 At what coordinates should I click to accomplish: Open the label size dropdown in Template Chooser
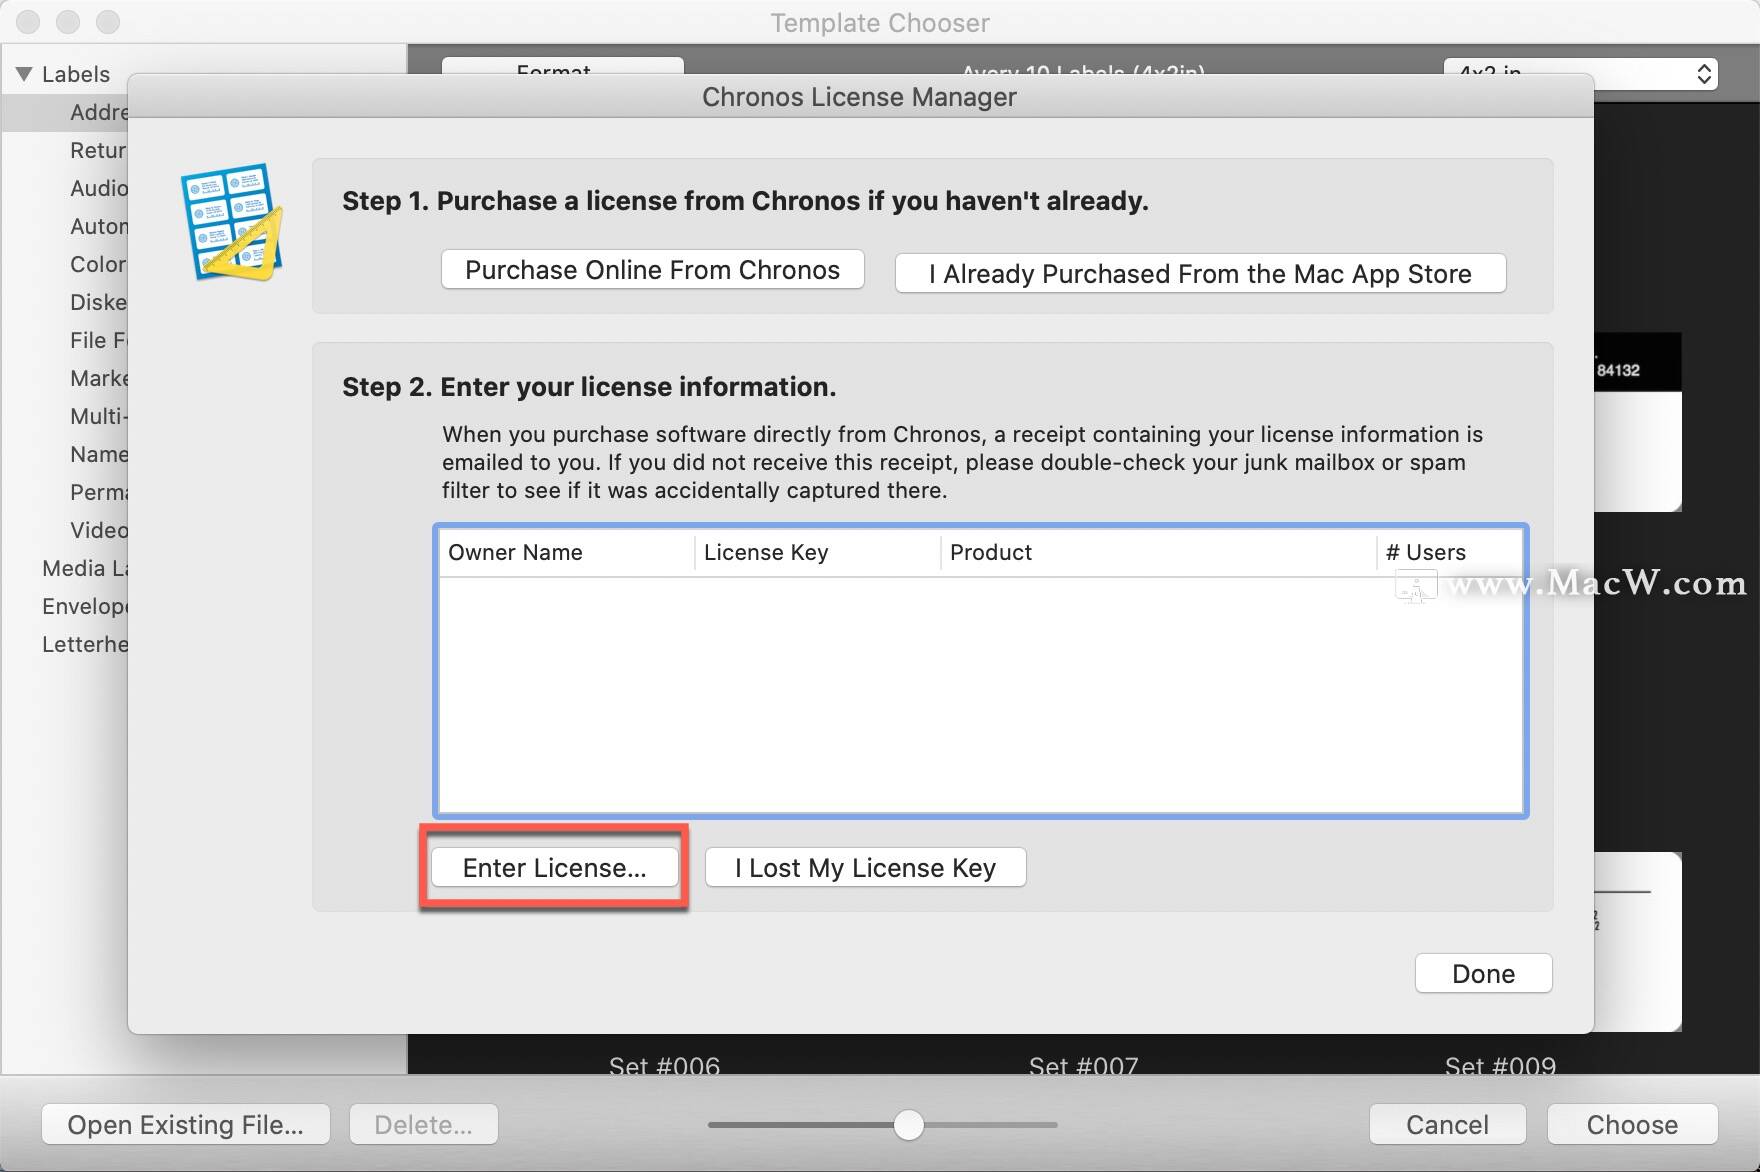[1581, 73]
